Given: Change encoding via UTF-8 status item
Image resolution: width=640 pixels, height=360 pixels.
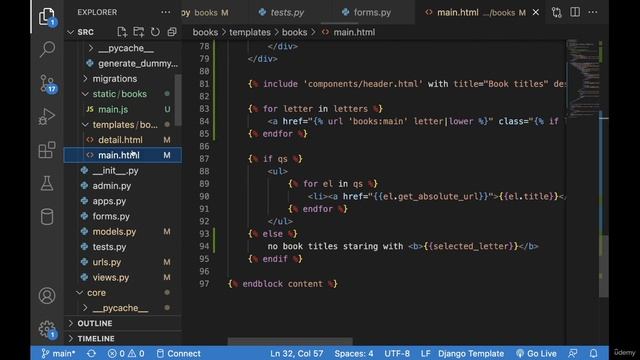Looking at the screenshot, I should pos(397,353).
